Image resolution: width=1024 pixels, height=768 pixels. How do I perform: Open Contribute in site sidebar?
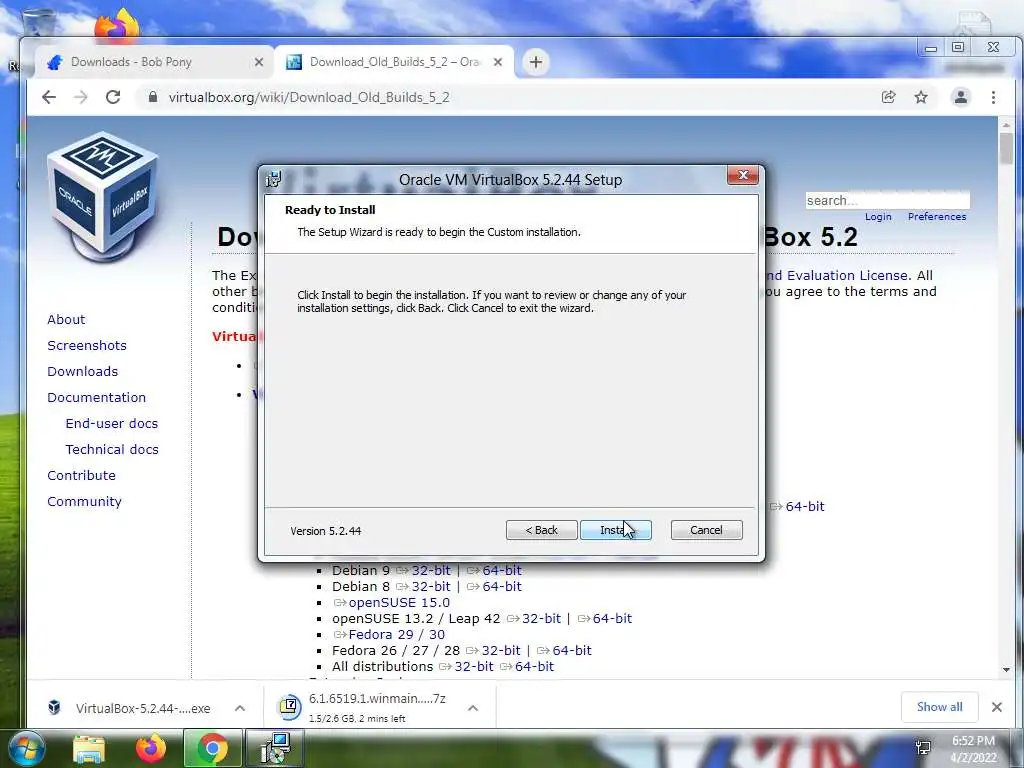[x=81, y=475]
